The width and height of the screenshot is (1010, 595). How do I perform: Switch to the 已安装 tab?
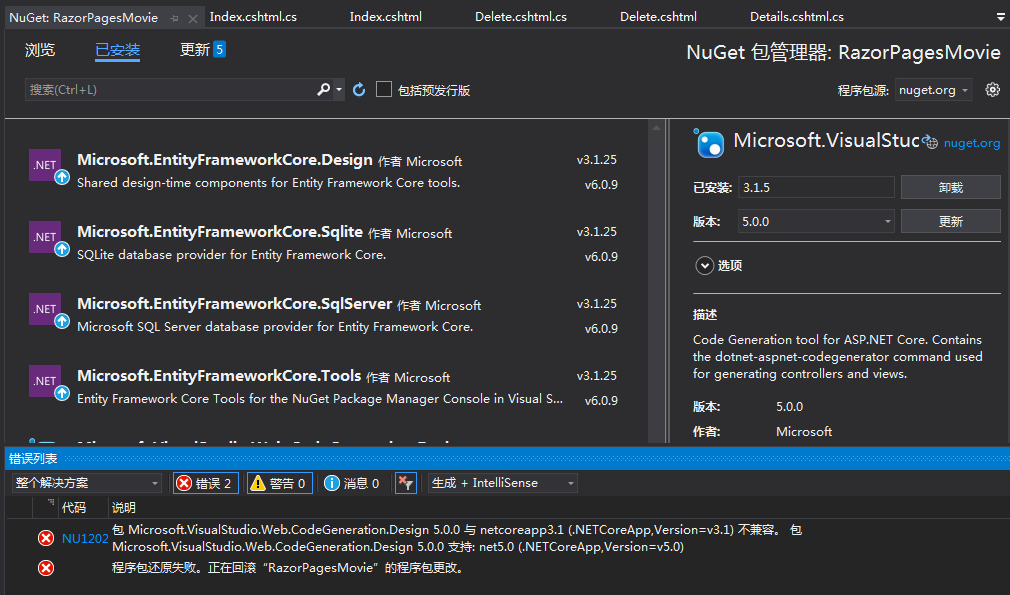pyautogui.click(x=117, y=50)
